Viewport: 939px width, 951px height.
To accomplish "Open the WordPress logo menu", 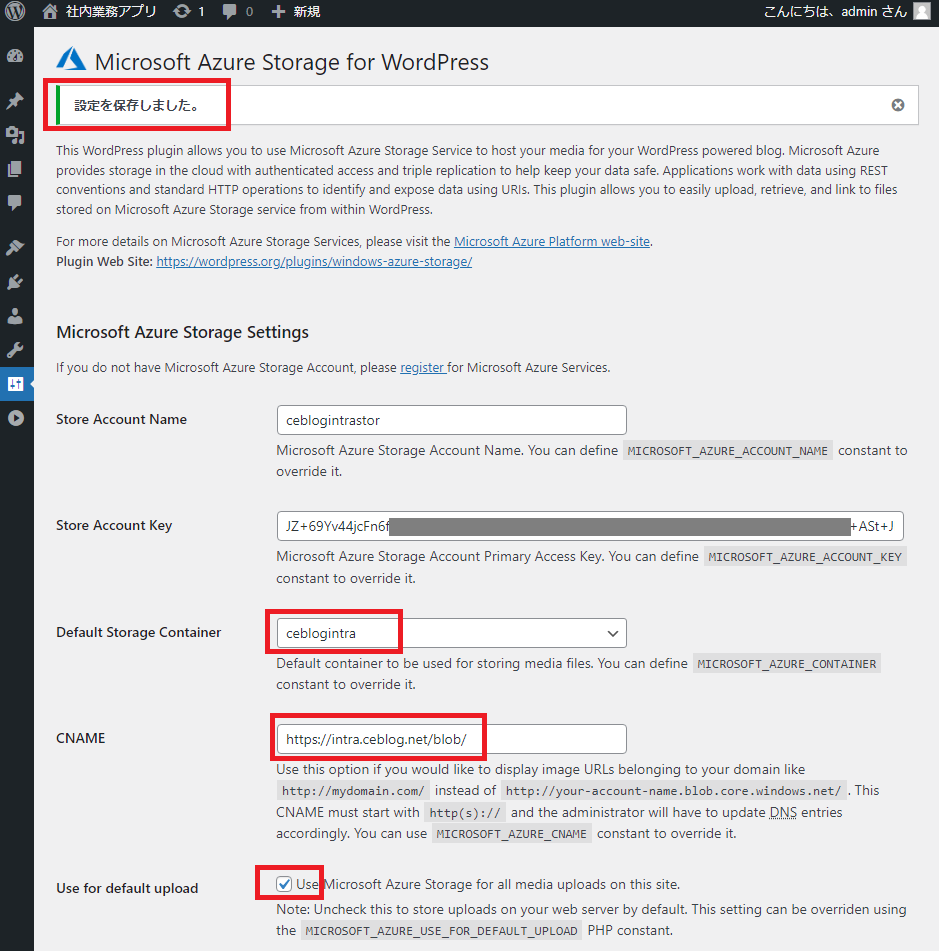I will point(15,12).
